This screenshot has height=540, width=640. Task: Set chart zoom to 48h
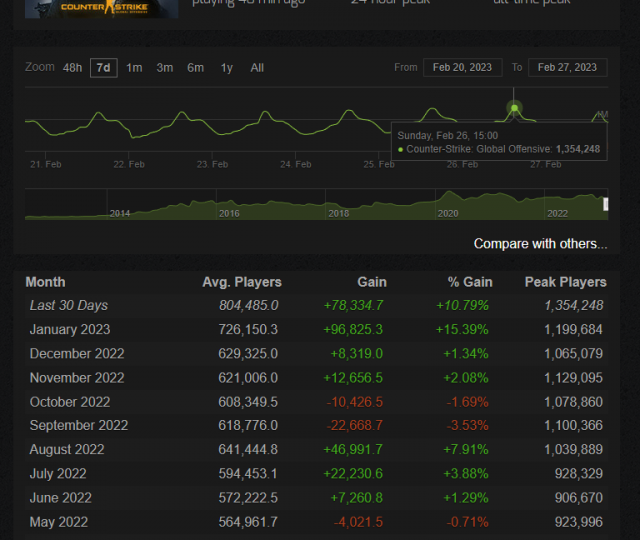pyautogui.click(x=72, y=68)
